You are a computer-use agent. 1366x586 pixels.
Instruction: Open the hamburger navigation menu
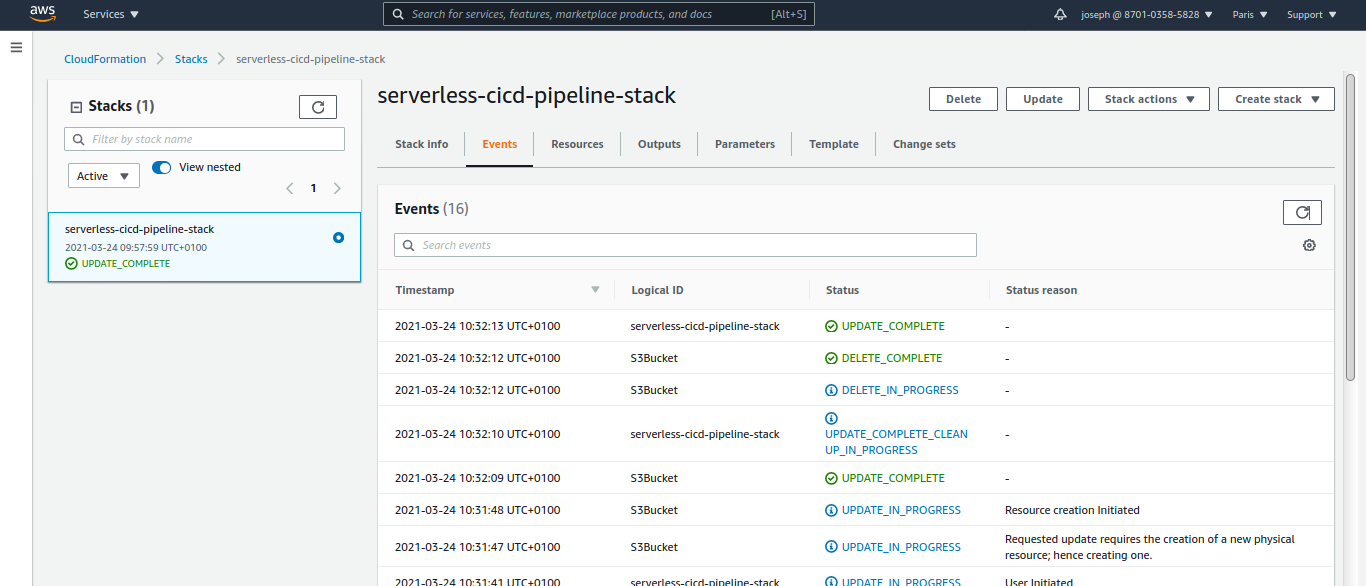(x=16, y=48)
